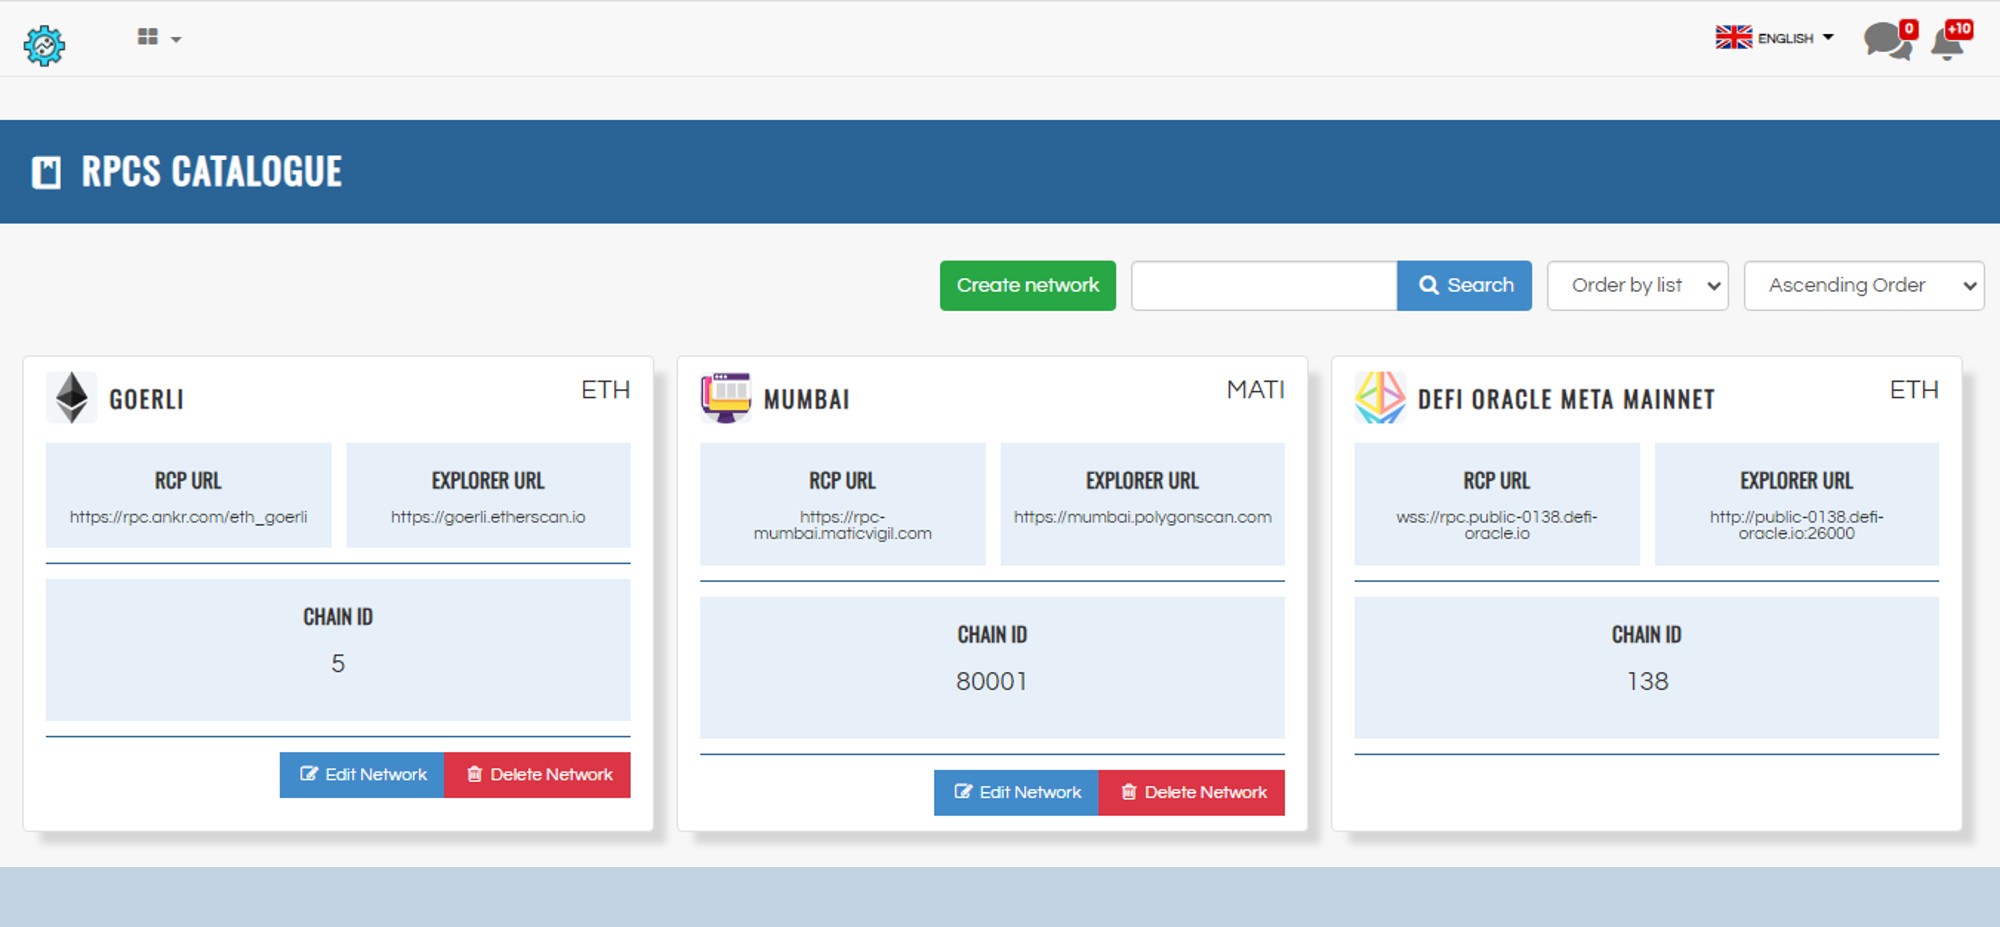Edit the Mumbai network
2000x927 pixels.
(1016, 793)
